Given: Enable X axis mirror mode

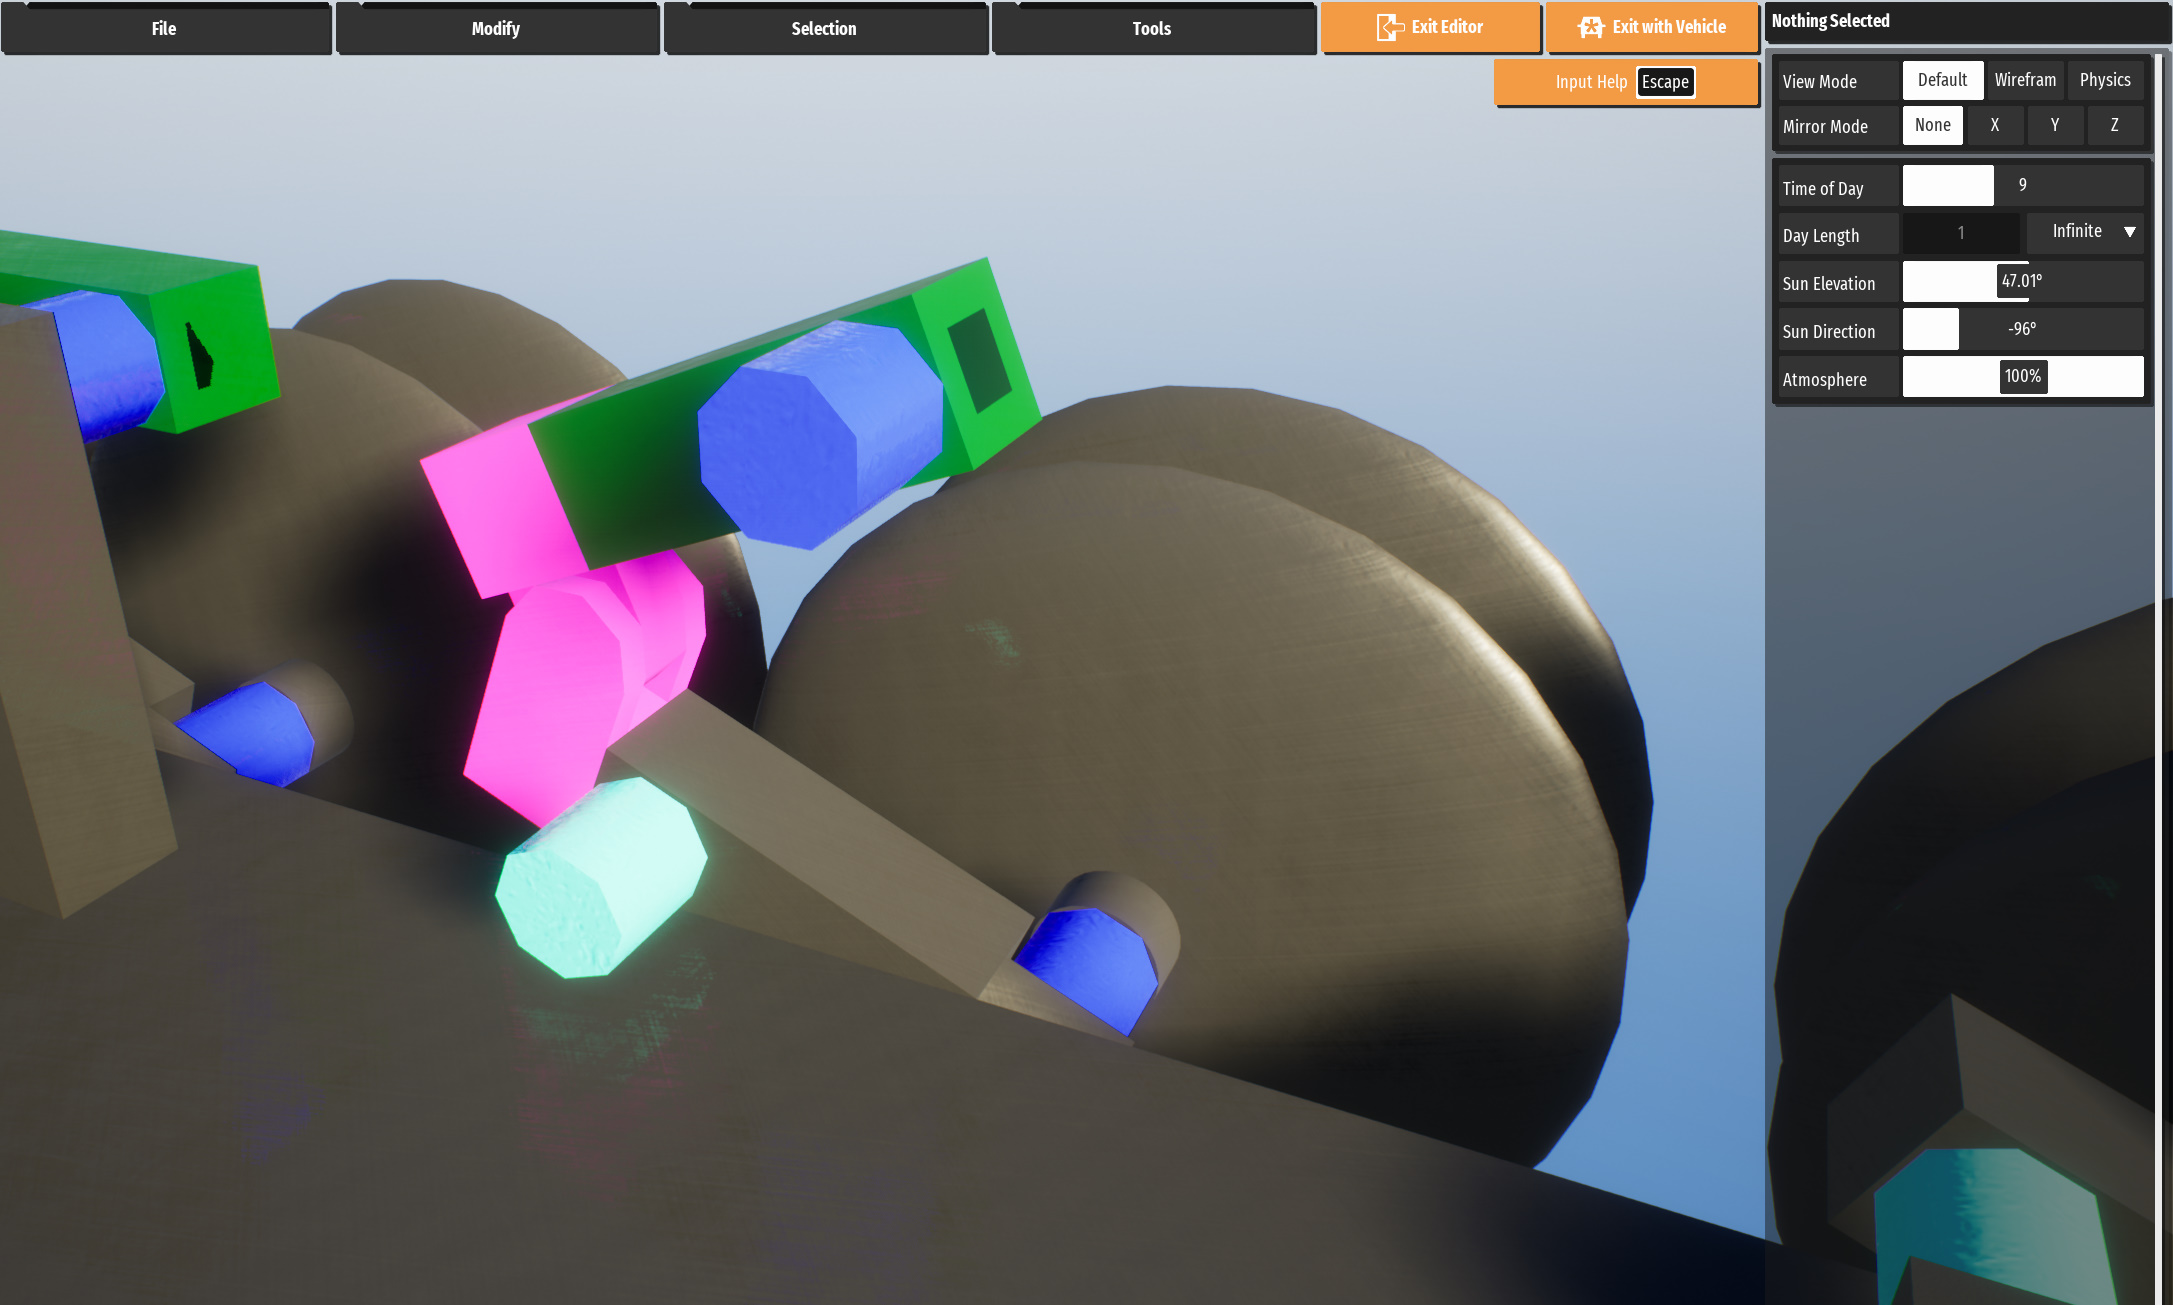Looking at the screenshot, I should coord(1994,126).
